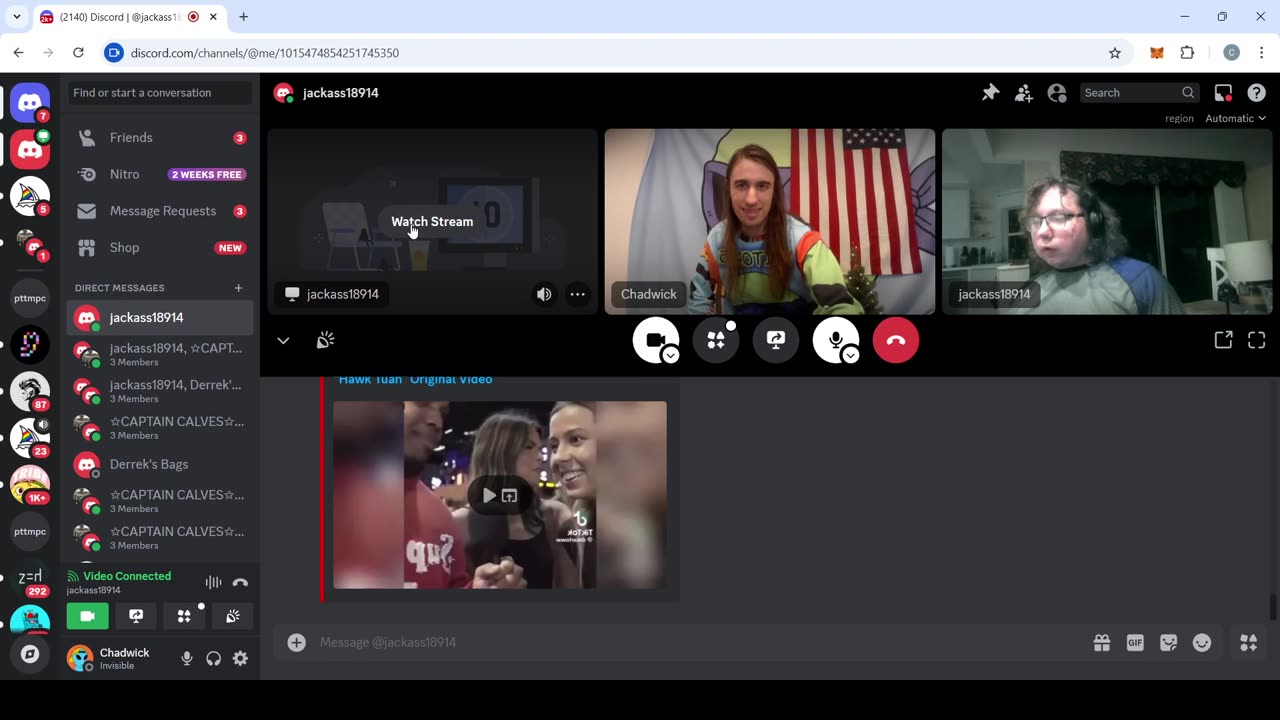
Task: Open the Explore Discoverable Servers compass icon
Action: (x=30, y=654)
